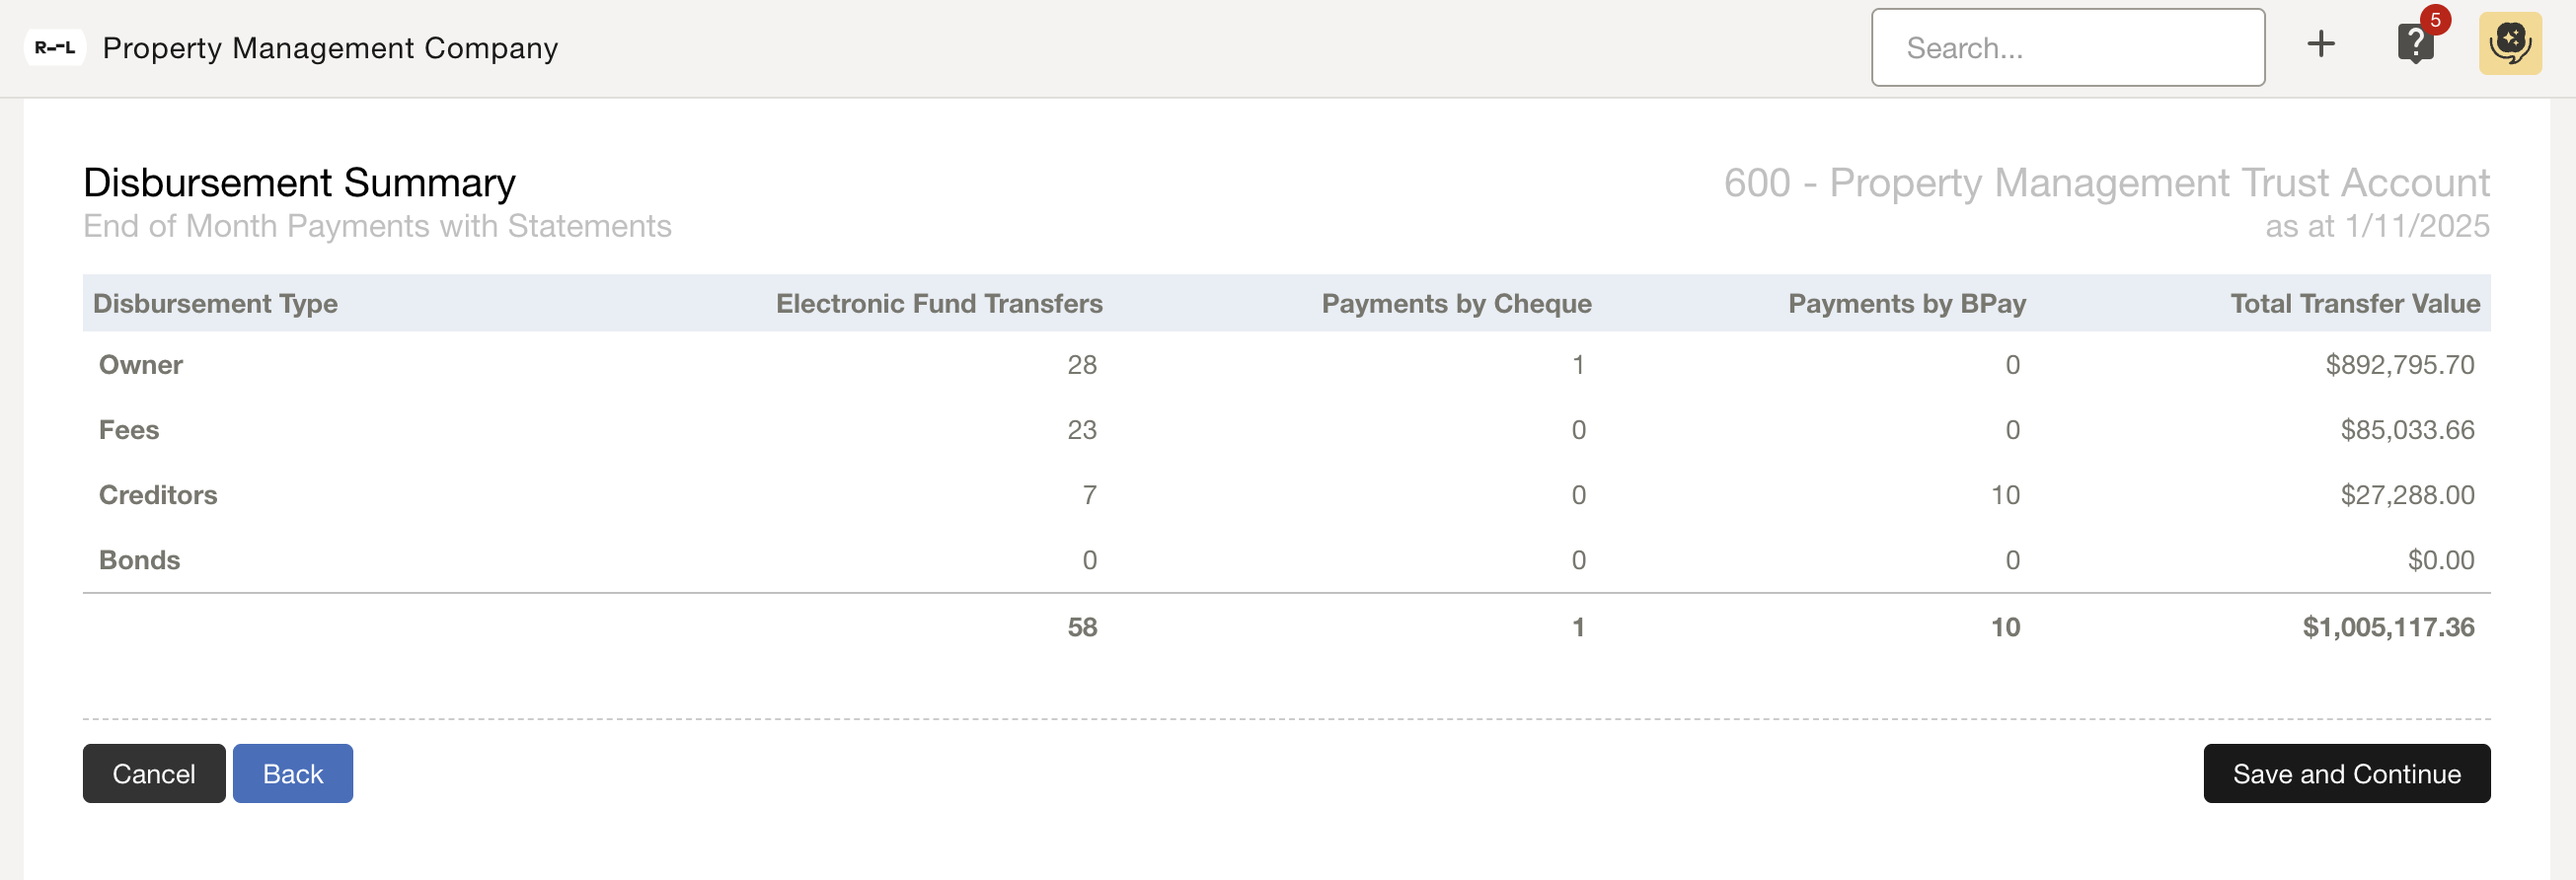
Task: Sort by Total Transfer Value column
Action: pos(2354,303)
